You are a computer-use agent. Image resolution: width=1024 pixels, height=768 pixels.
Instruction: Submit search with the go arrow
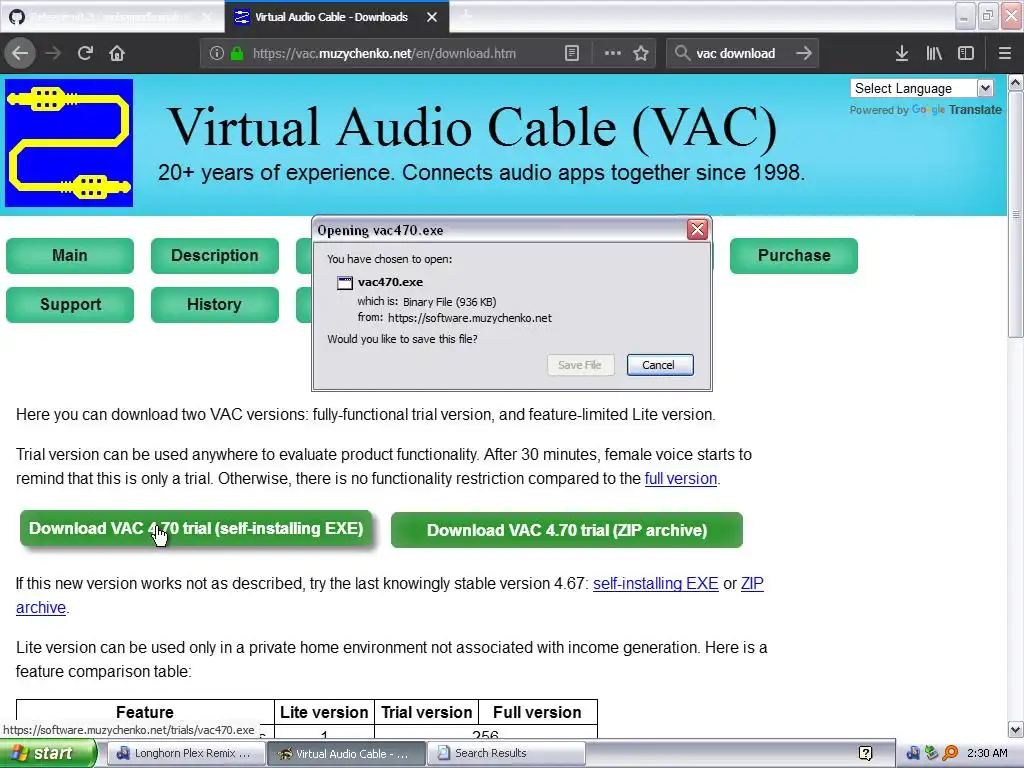(x=804, y=54)
